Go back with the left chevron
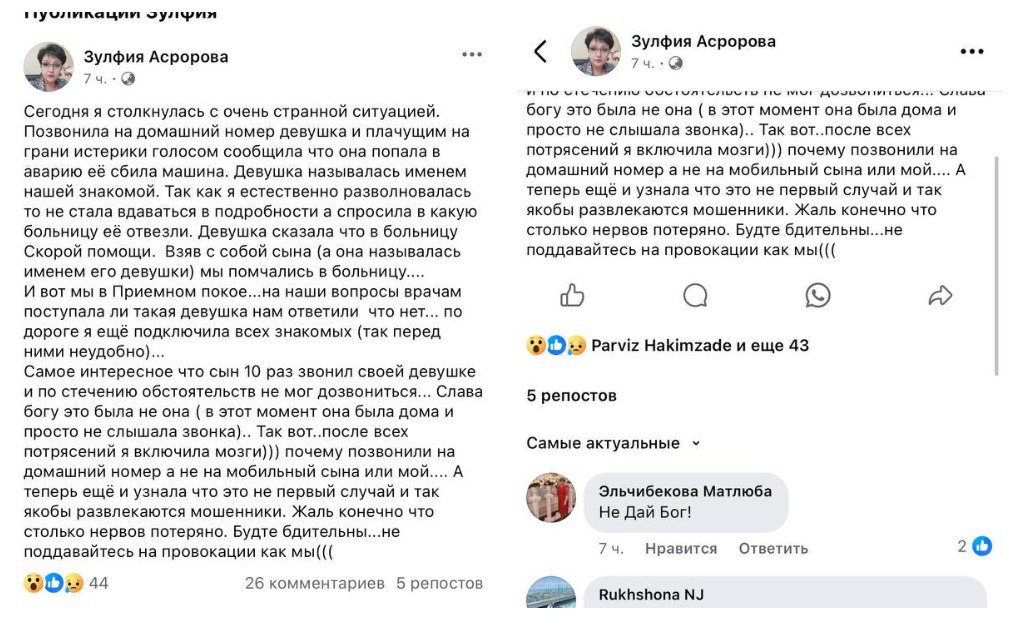Image resolution: width=1024 pixels, height=620 pixels. 541,52
